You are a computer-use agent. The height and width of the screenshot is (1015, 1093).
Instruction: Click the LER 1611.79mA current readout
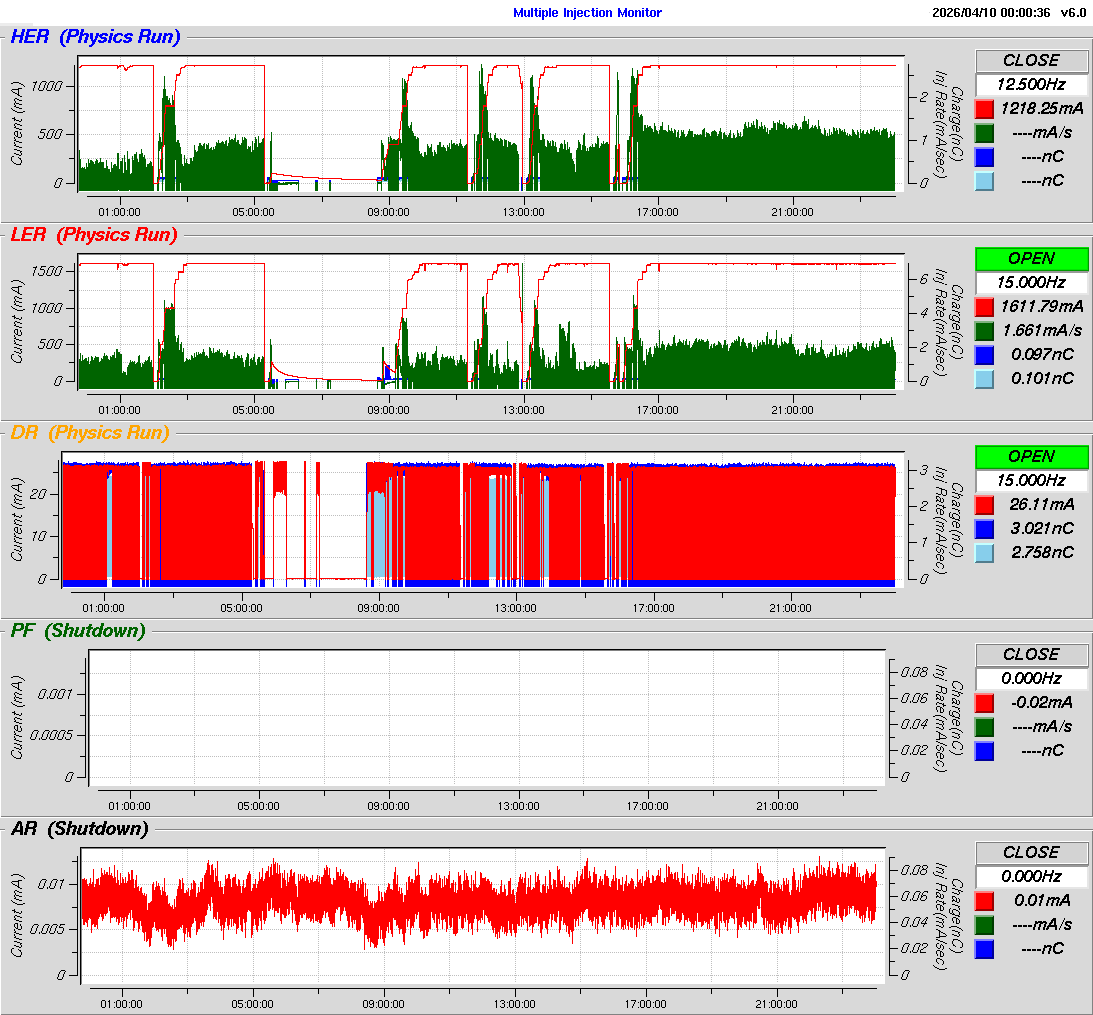pos(1042,306)
